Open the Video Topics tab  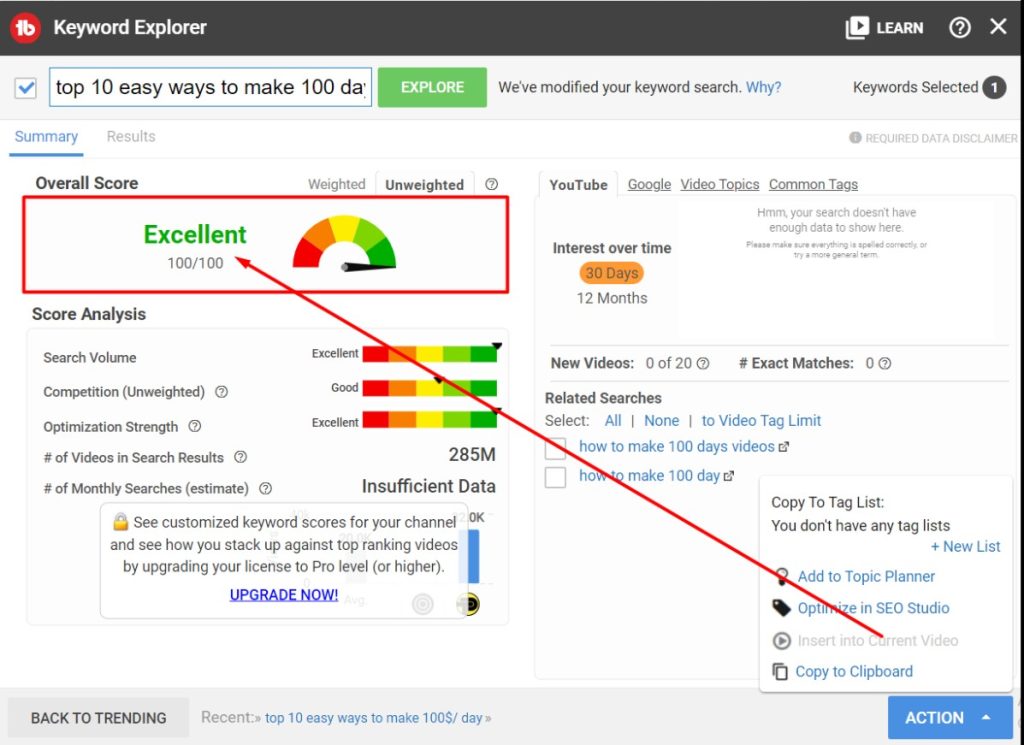coord(720,185)
